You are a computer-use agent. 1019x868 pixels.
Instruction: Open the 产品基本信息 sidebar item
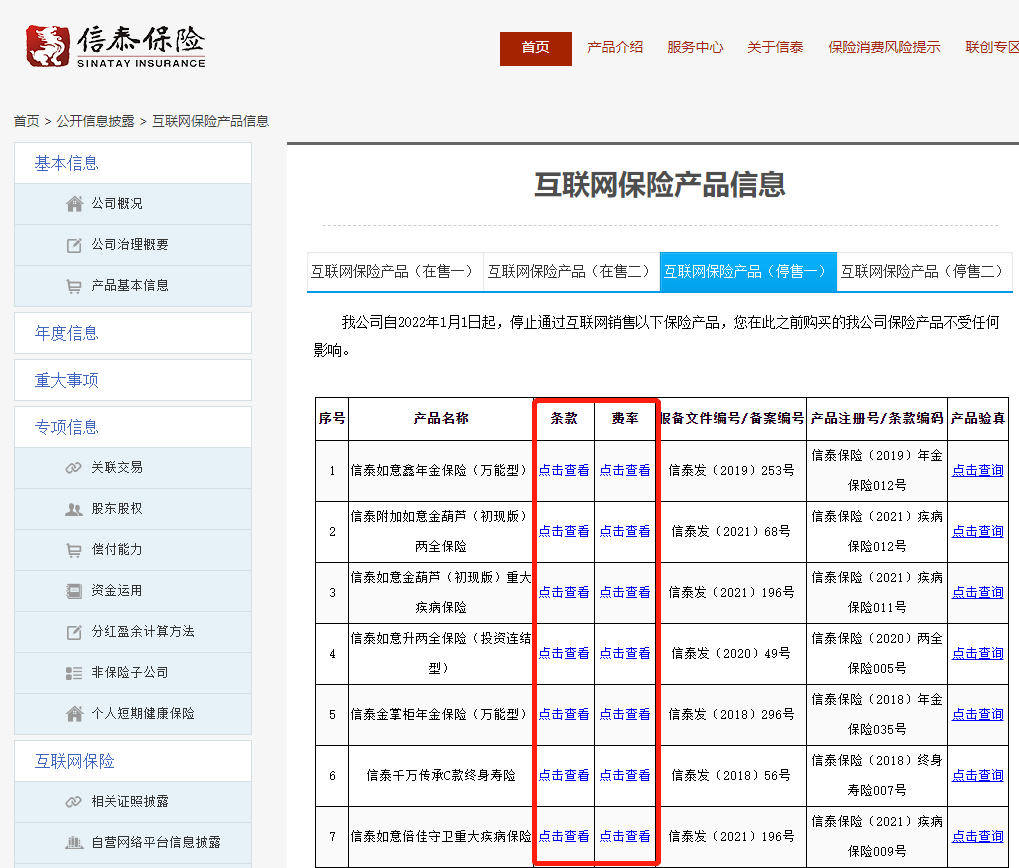pos(133,286)
